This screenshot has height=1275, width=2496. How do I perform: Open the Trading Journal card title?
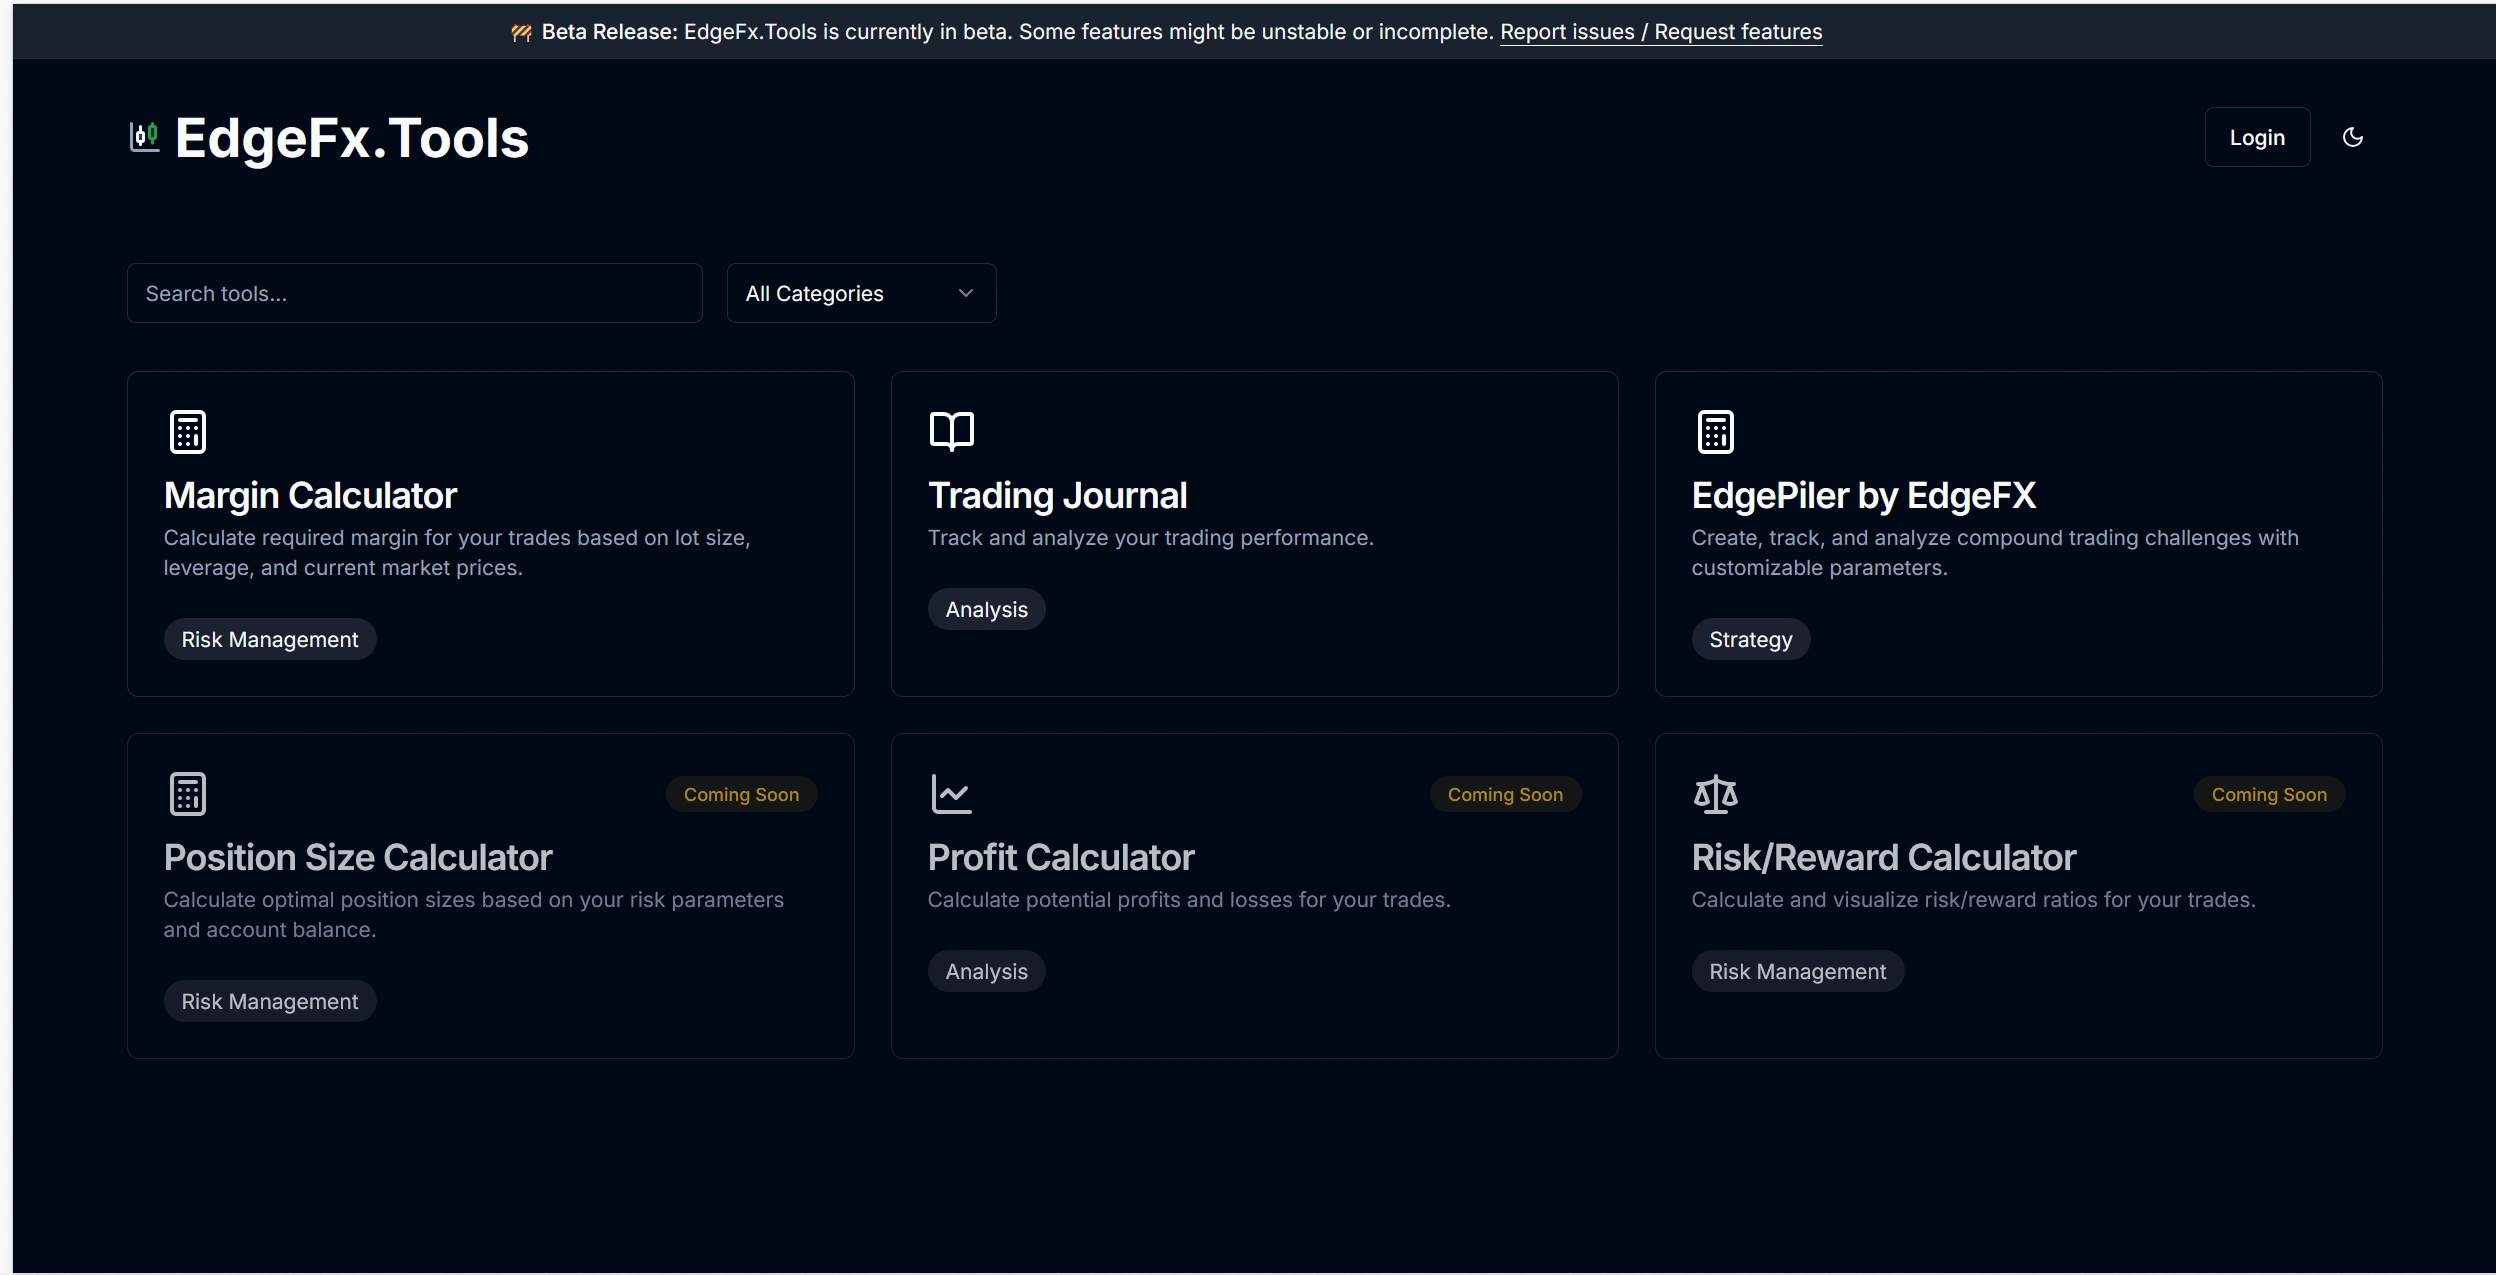click(x=1057, y=496)
